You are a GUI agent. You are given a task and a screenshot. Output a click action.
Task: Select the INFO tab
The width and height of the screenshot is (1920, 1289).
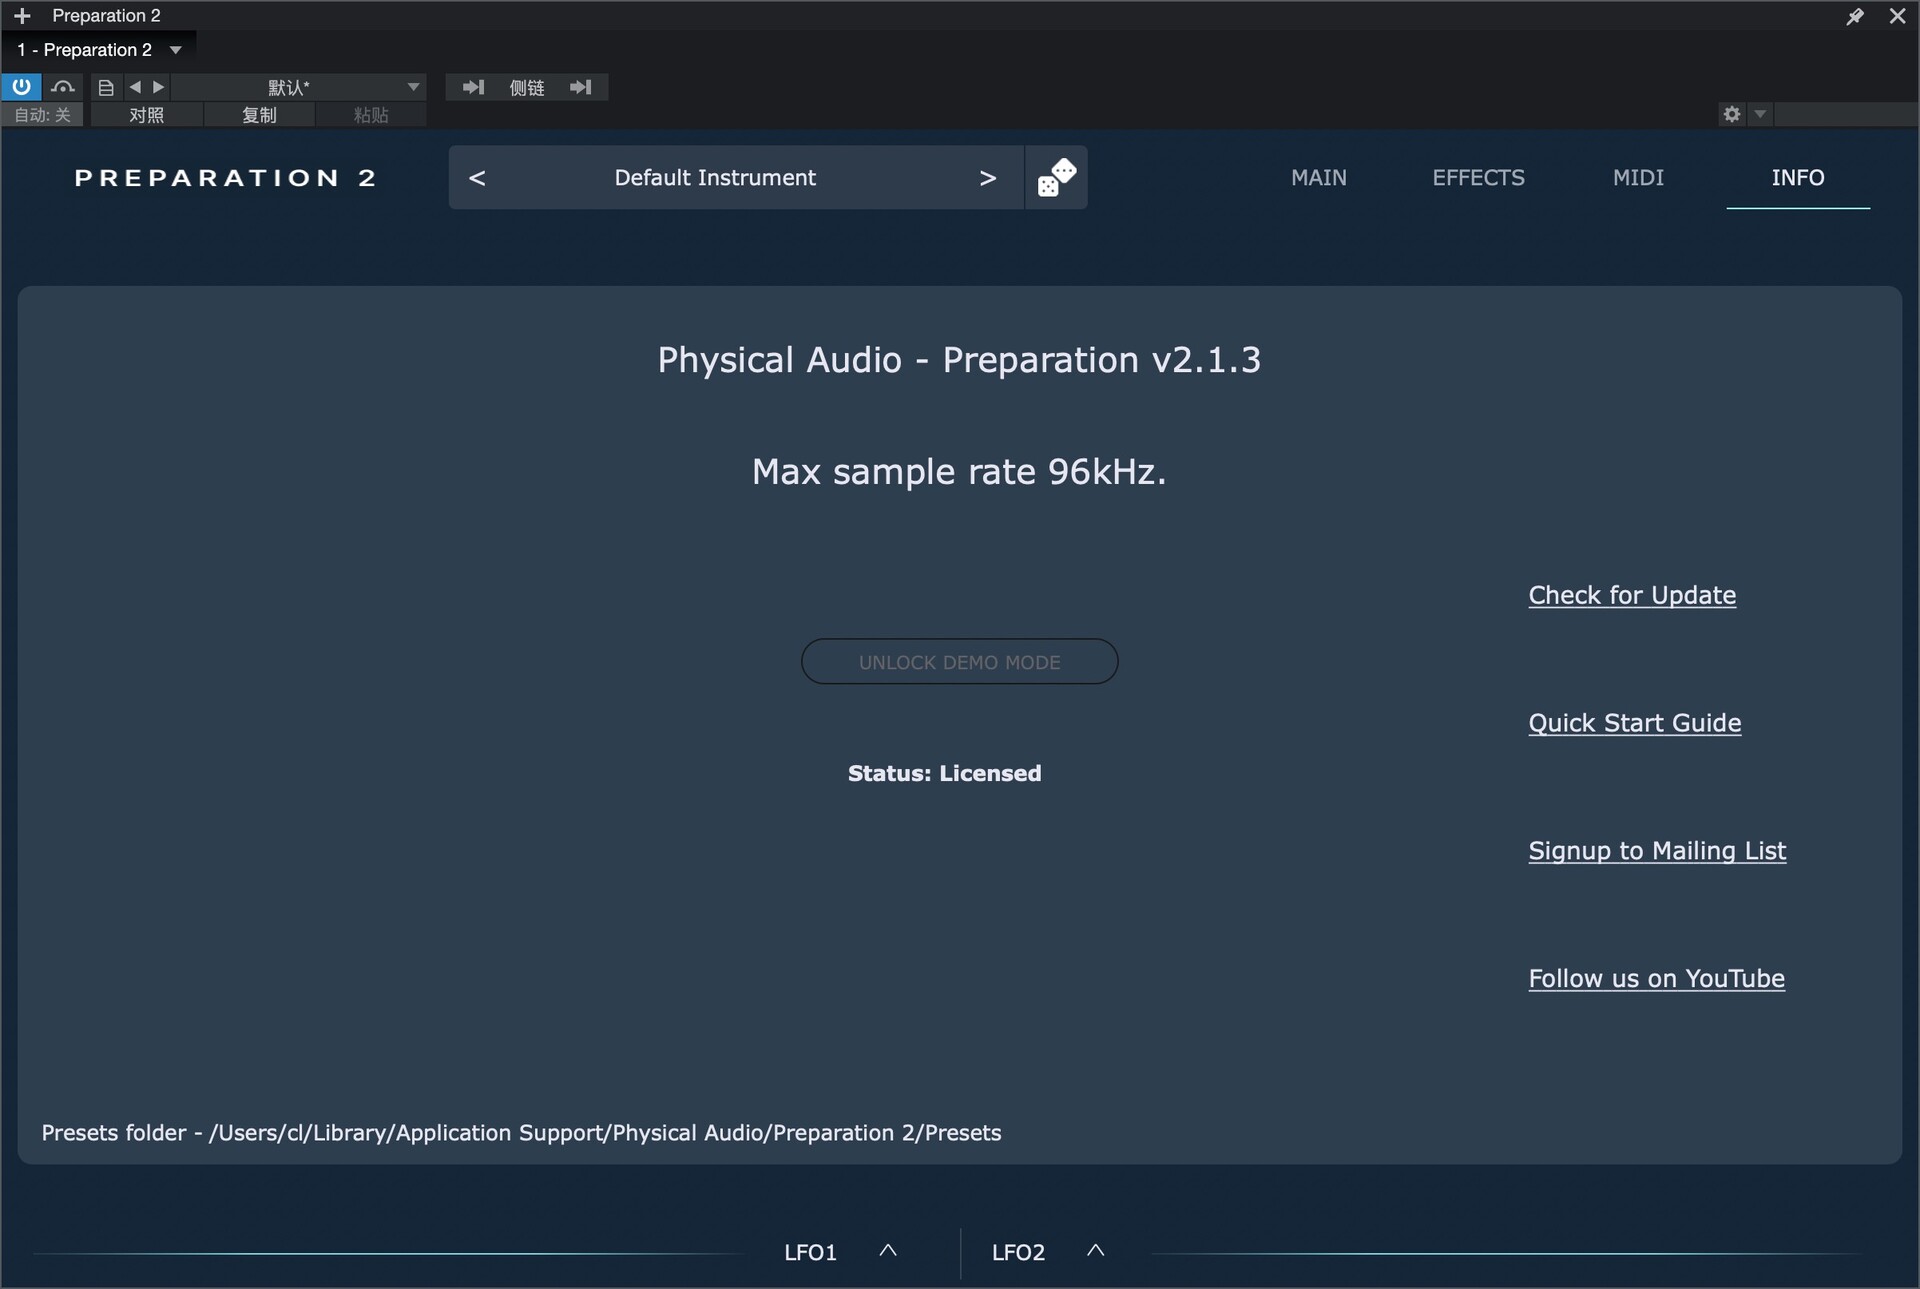coord(1798,178)
